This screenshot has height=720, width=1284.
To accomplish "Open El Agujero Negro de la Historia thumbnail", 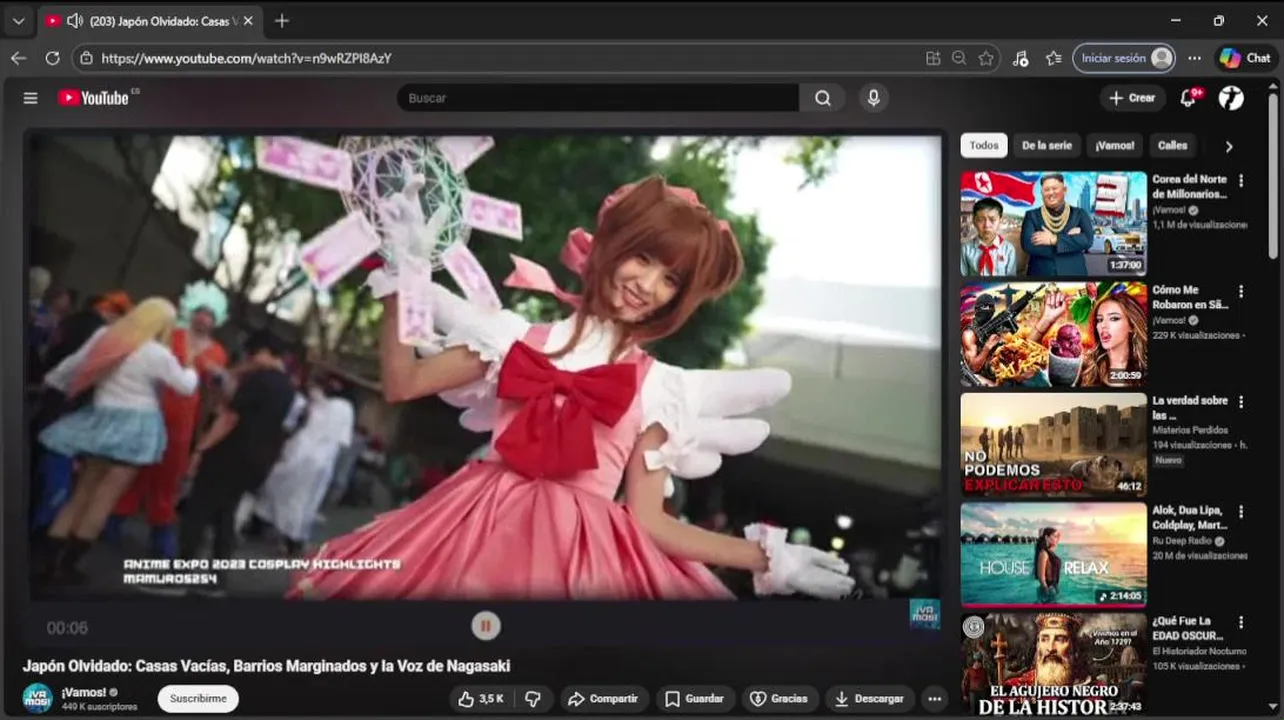I will (1053, 665).
